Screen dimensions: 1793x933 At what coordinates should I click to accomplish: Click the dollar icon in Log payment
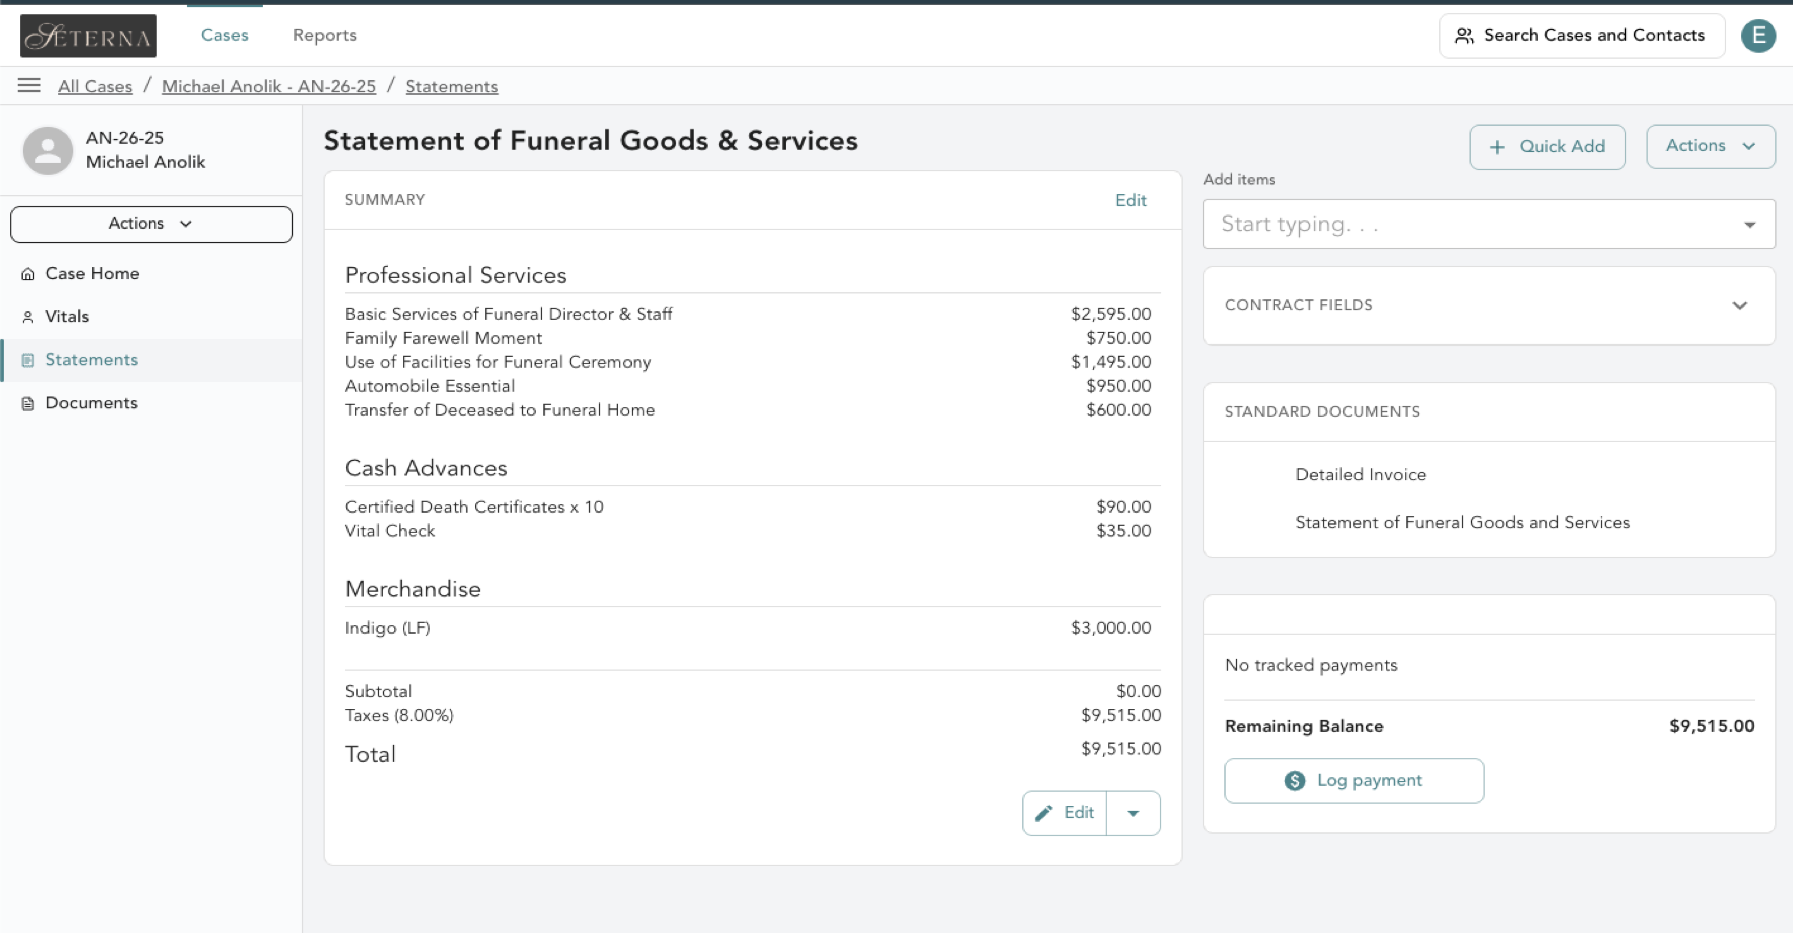click(1295, 781)
